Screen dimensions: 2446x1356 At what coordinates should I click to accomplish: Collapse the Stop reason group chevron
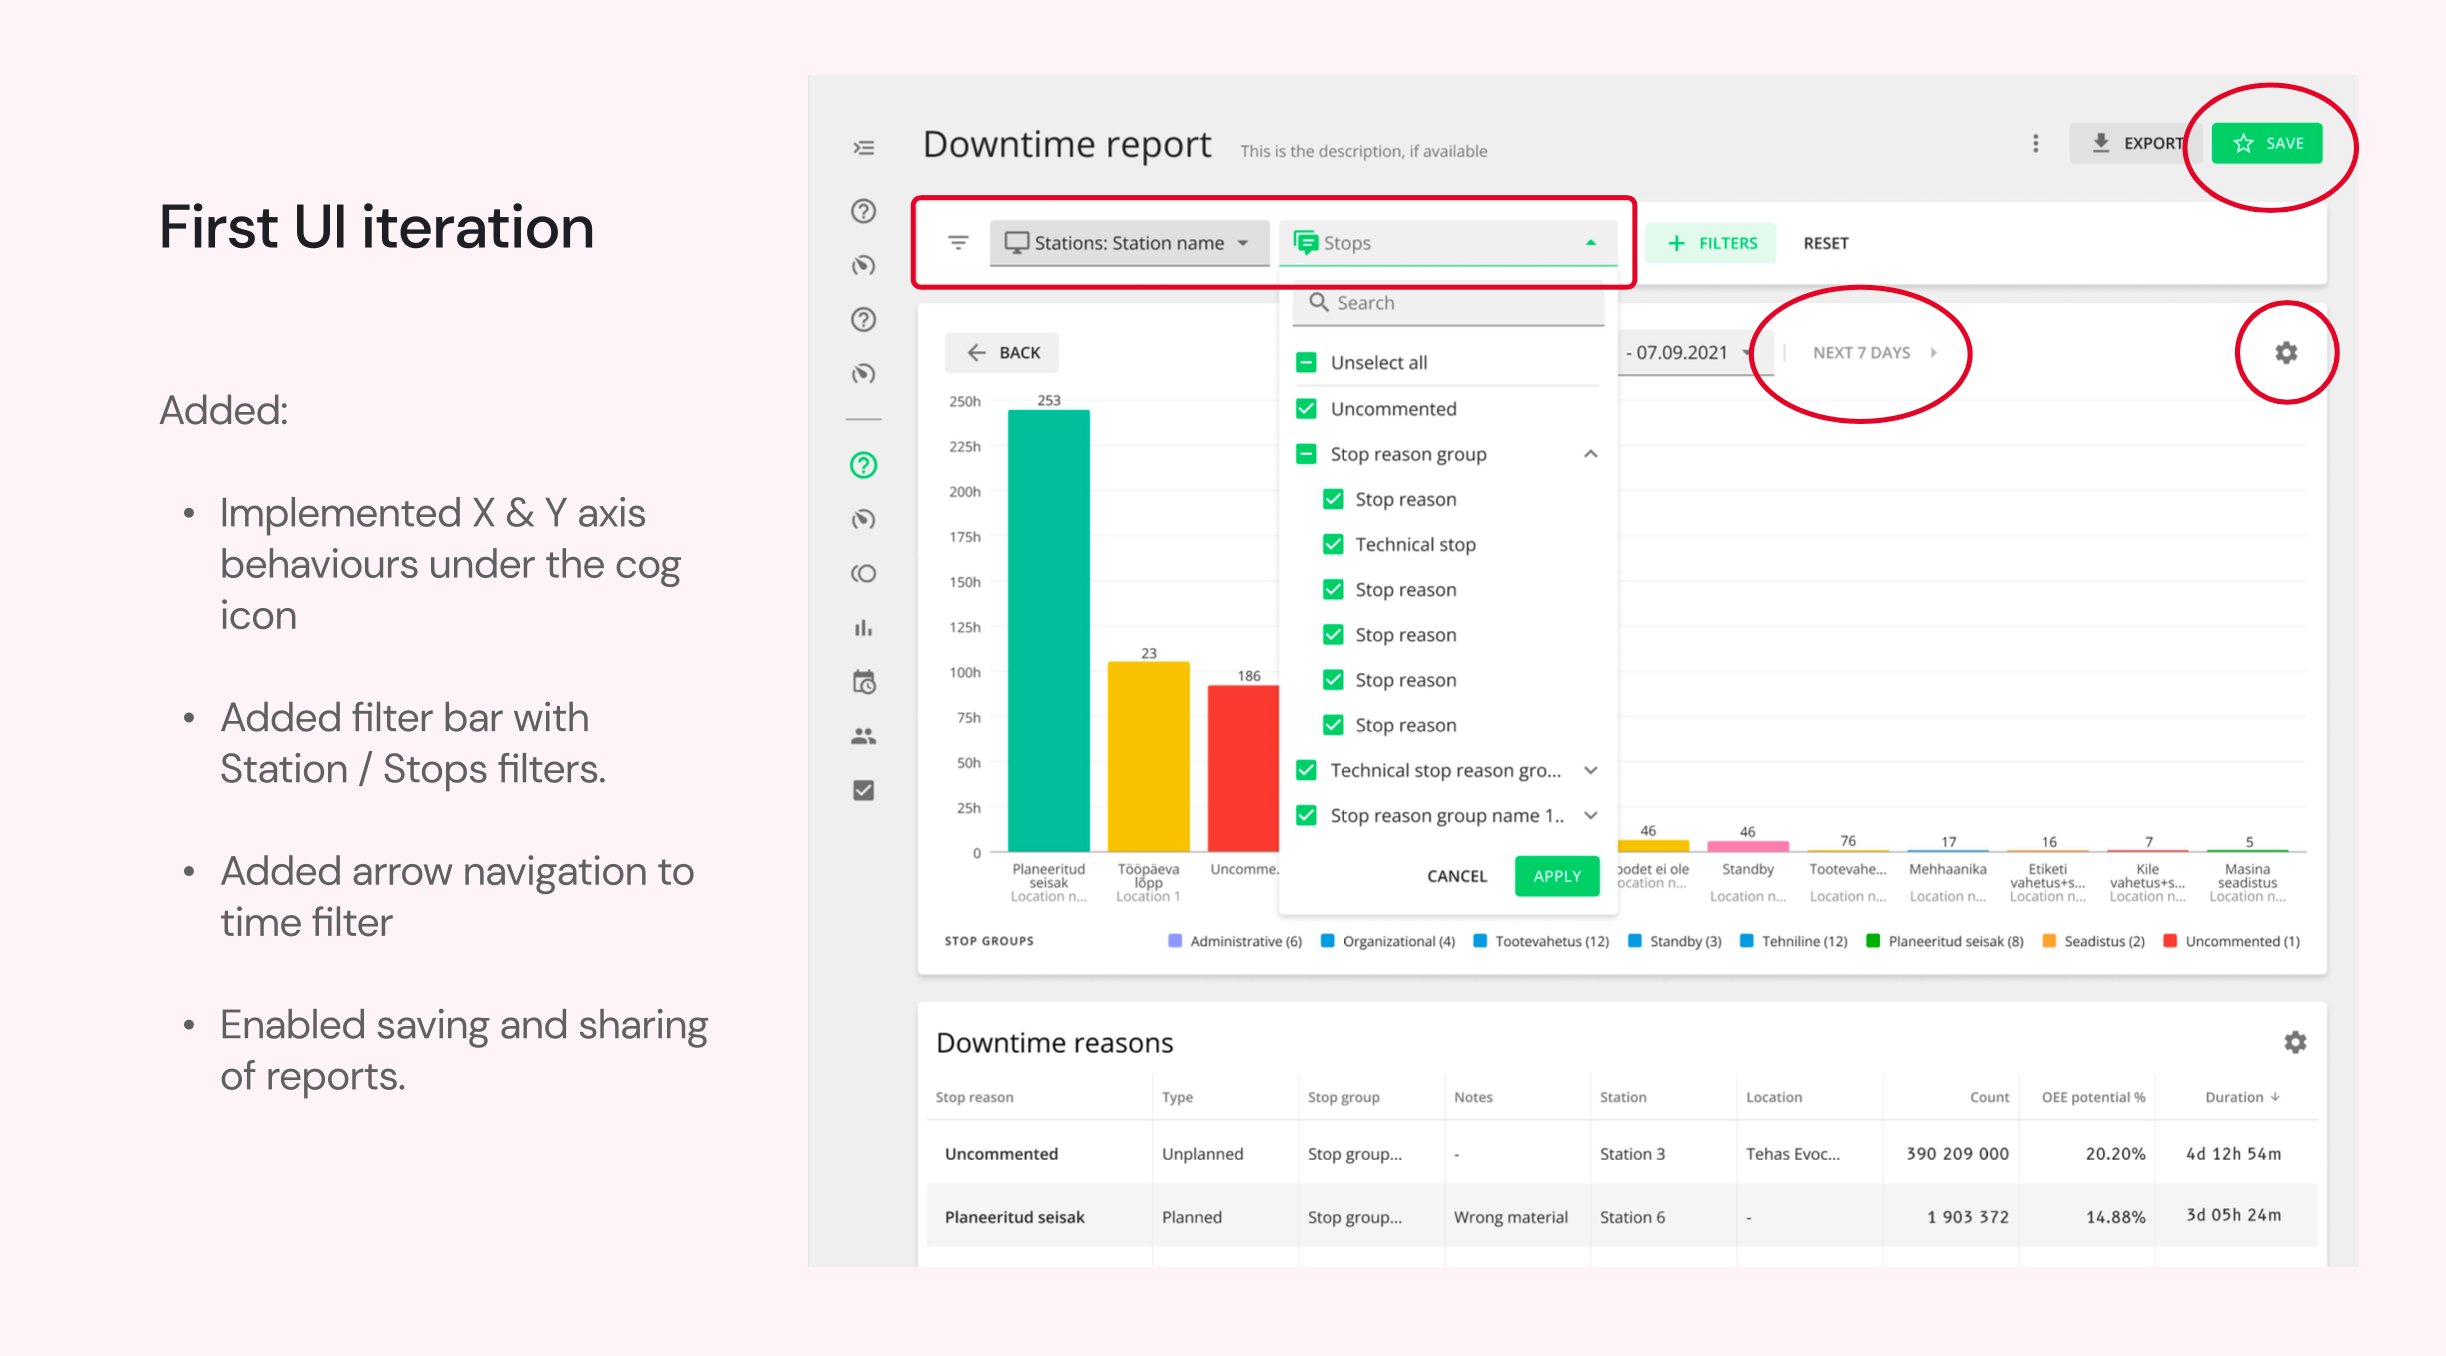pyautogui.click(x=1590, y=454)
